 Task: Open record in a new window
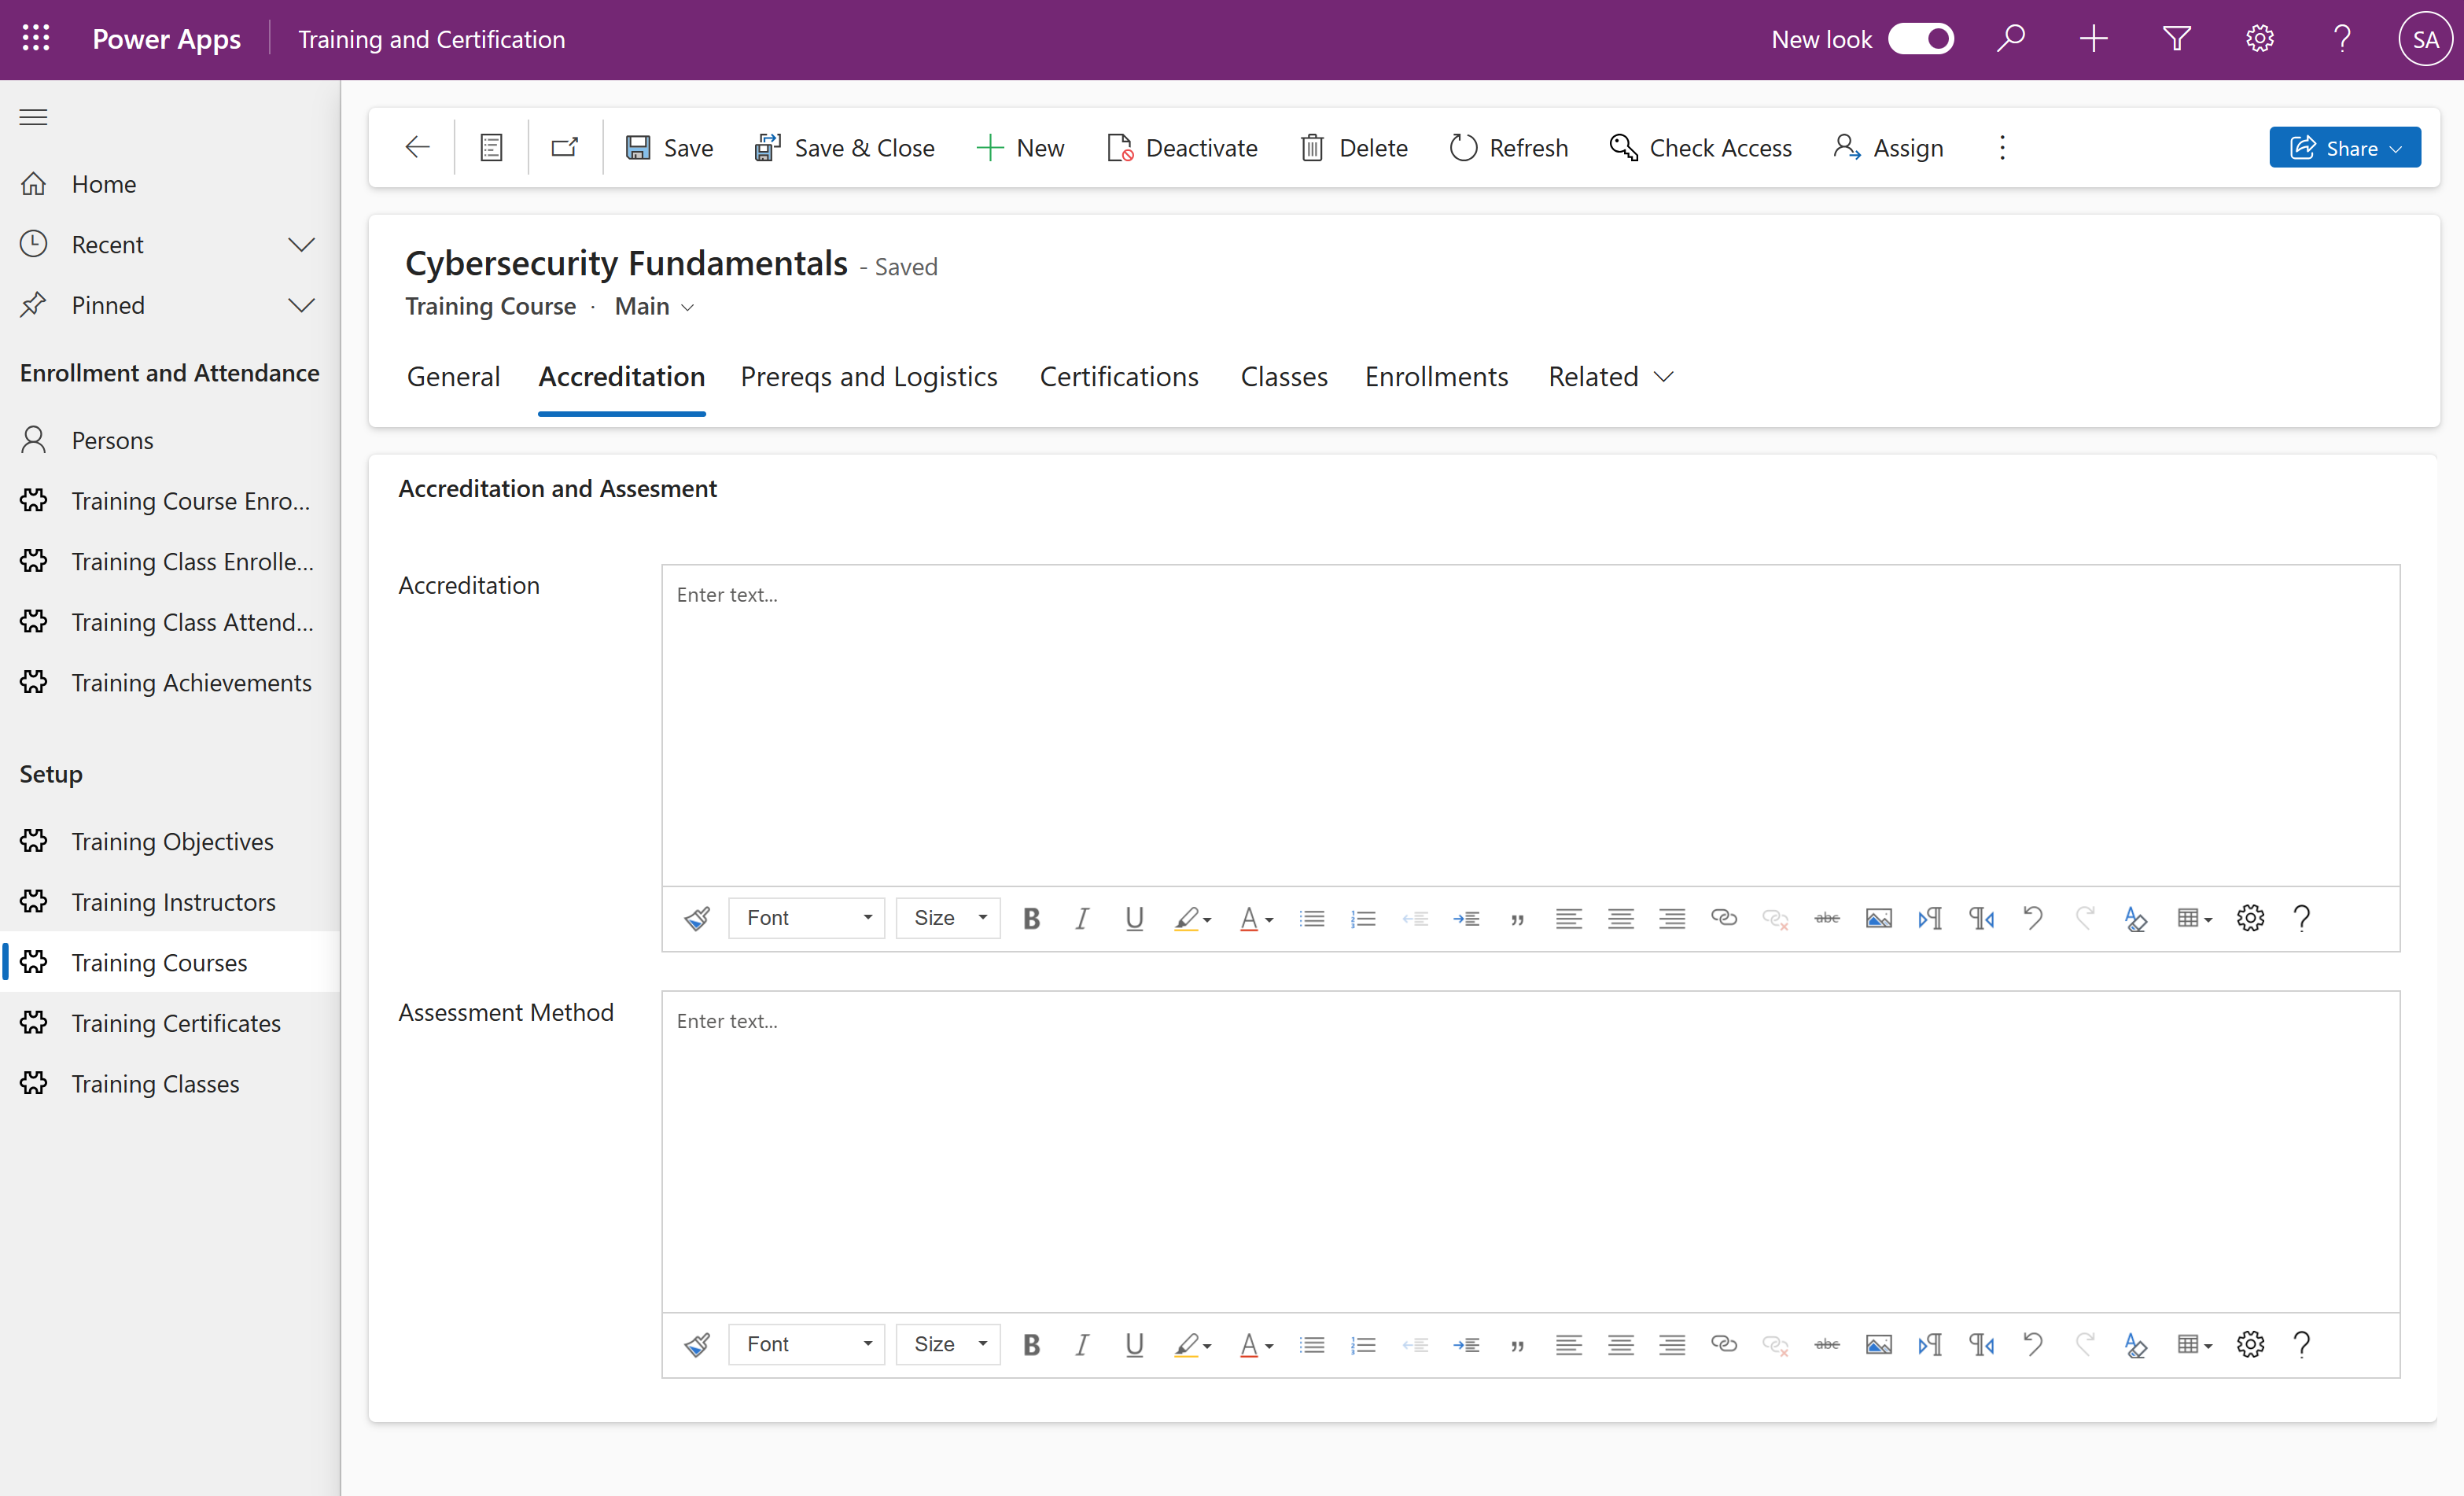(565, 148)
